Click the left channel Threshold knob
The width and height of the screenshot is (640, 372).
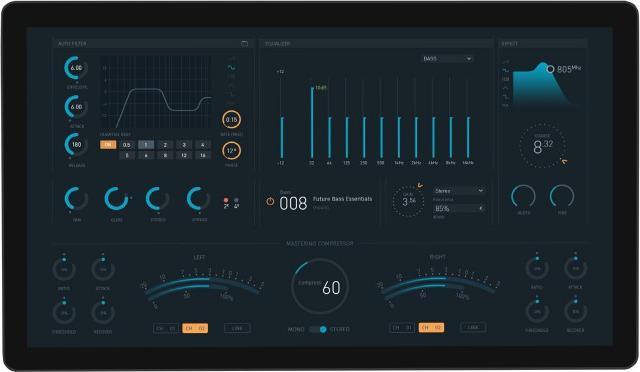pyautogui.click(x=64, y=312)
